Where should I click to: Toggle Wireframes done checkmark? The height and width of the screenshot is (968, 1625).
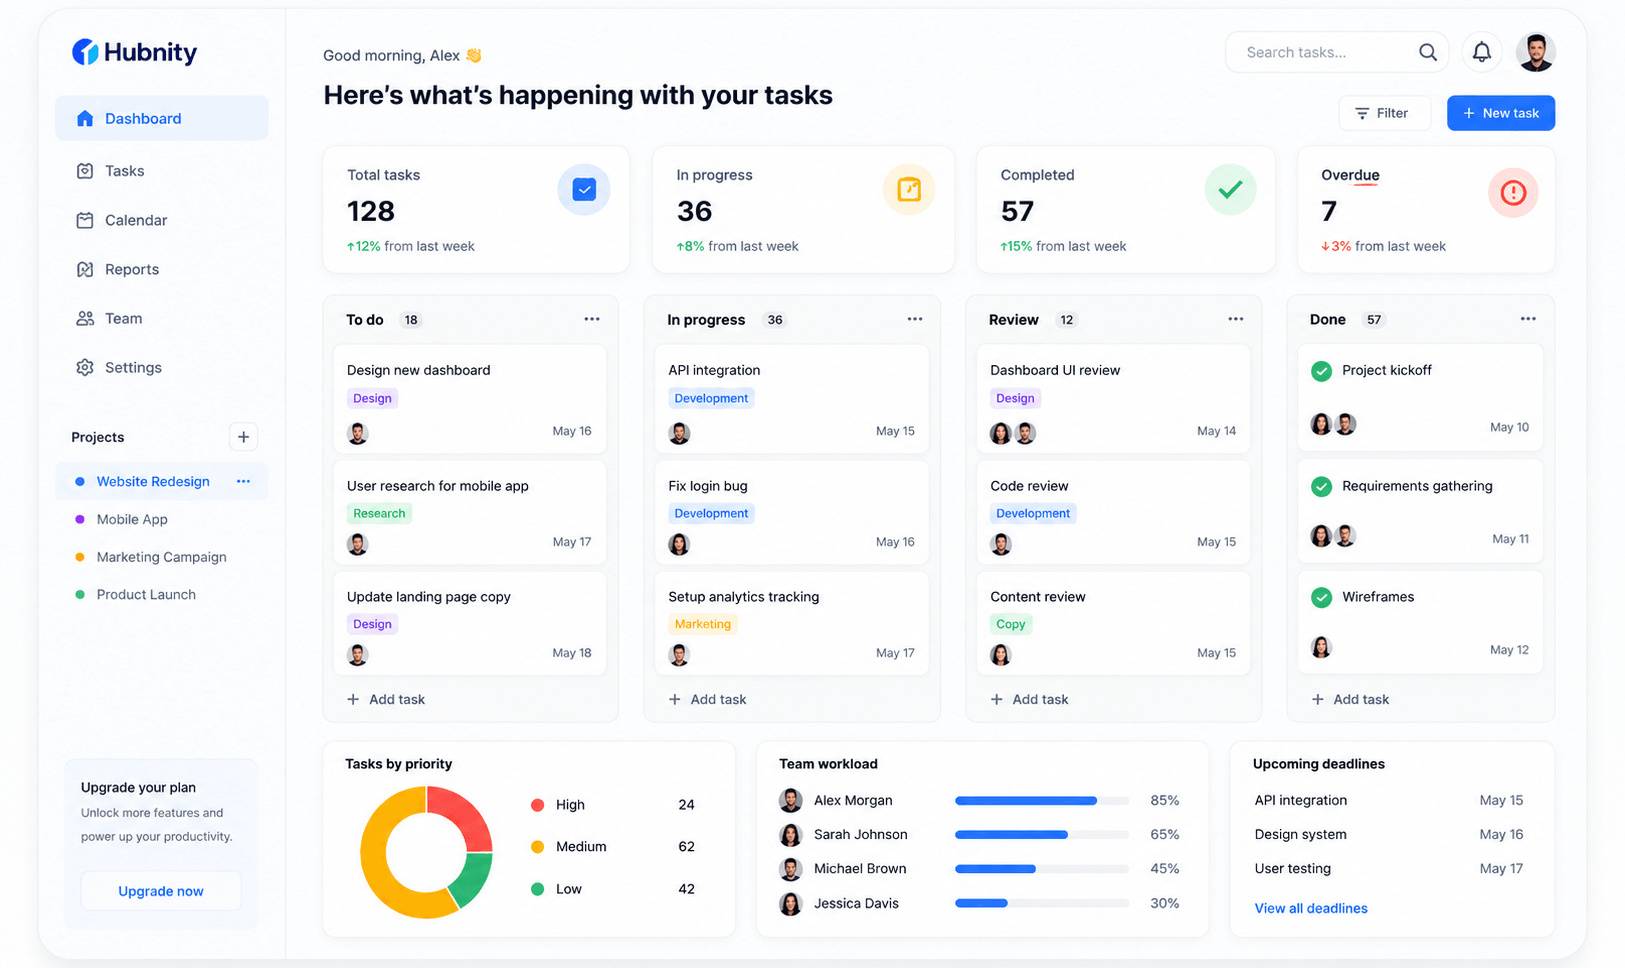pos(1321,597)
